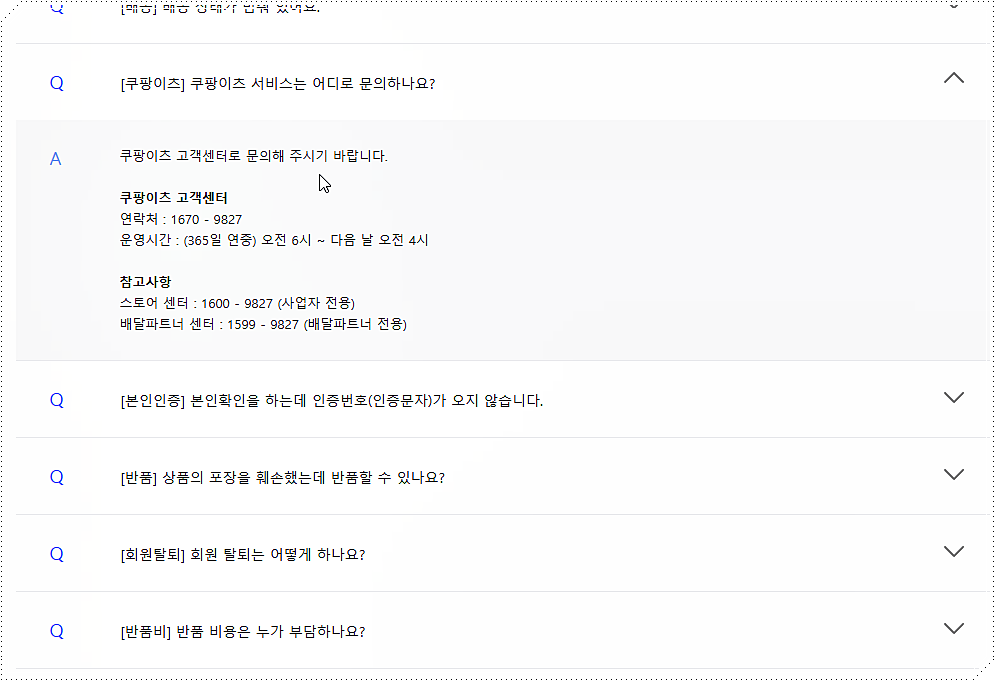Expand the [회원탈퇴] question with its chevron

pyautogui.click(x=953, y=551)
